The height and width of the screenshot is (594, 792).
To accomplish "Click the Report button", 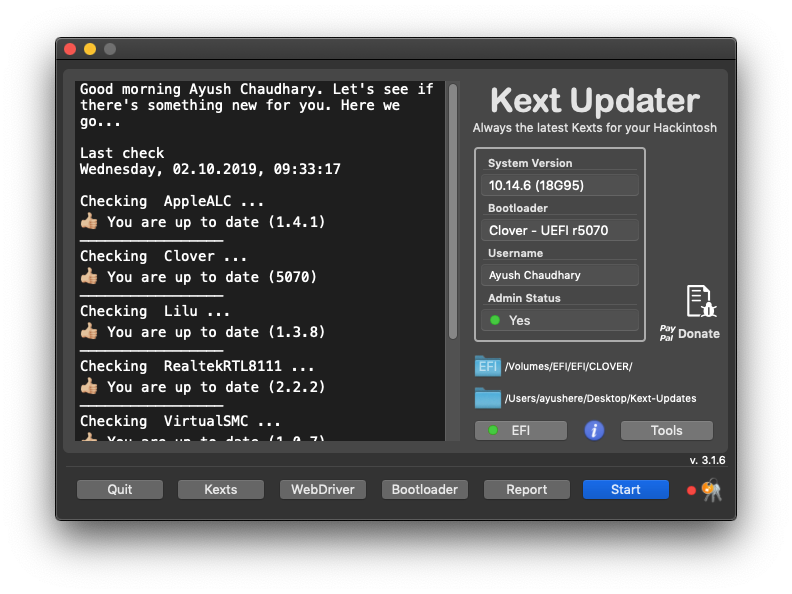I will [527, 489].
